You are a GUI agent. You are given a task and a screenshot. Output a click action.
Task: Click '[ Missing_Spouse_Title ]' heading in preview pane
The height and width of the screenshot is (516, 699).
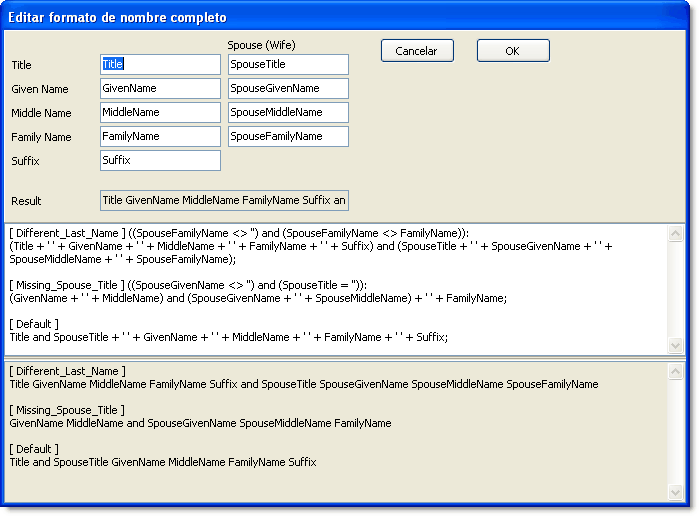pos(67,410)
